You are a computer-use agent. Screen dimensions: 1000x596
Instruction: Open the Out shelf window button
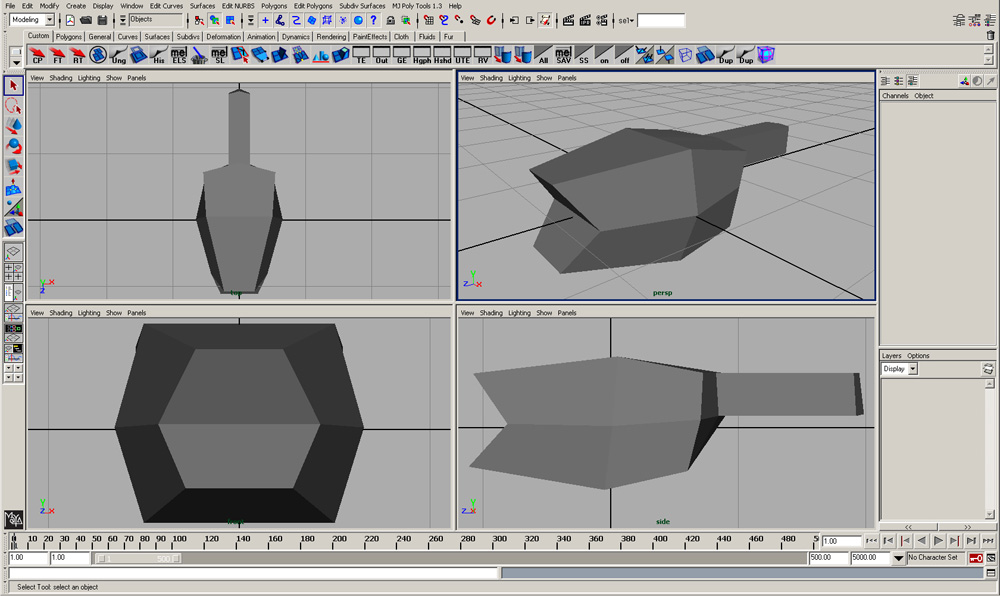381,55
